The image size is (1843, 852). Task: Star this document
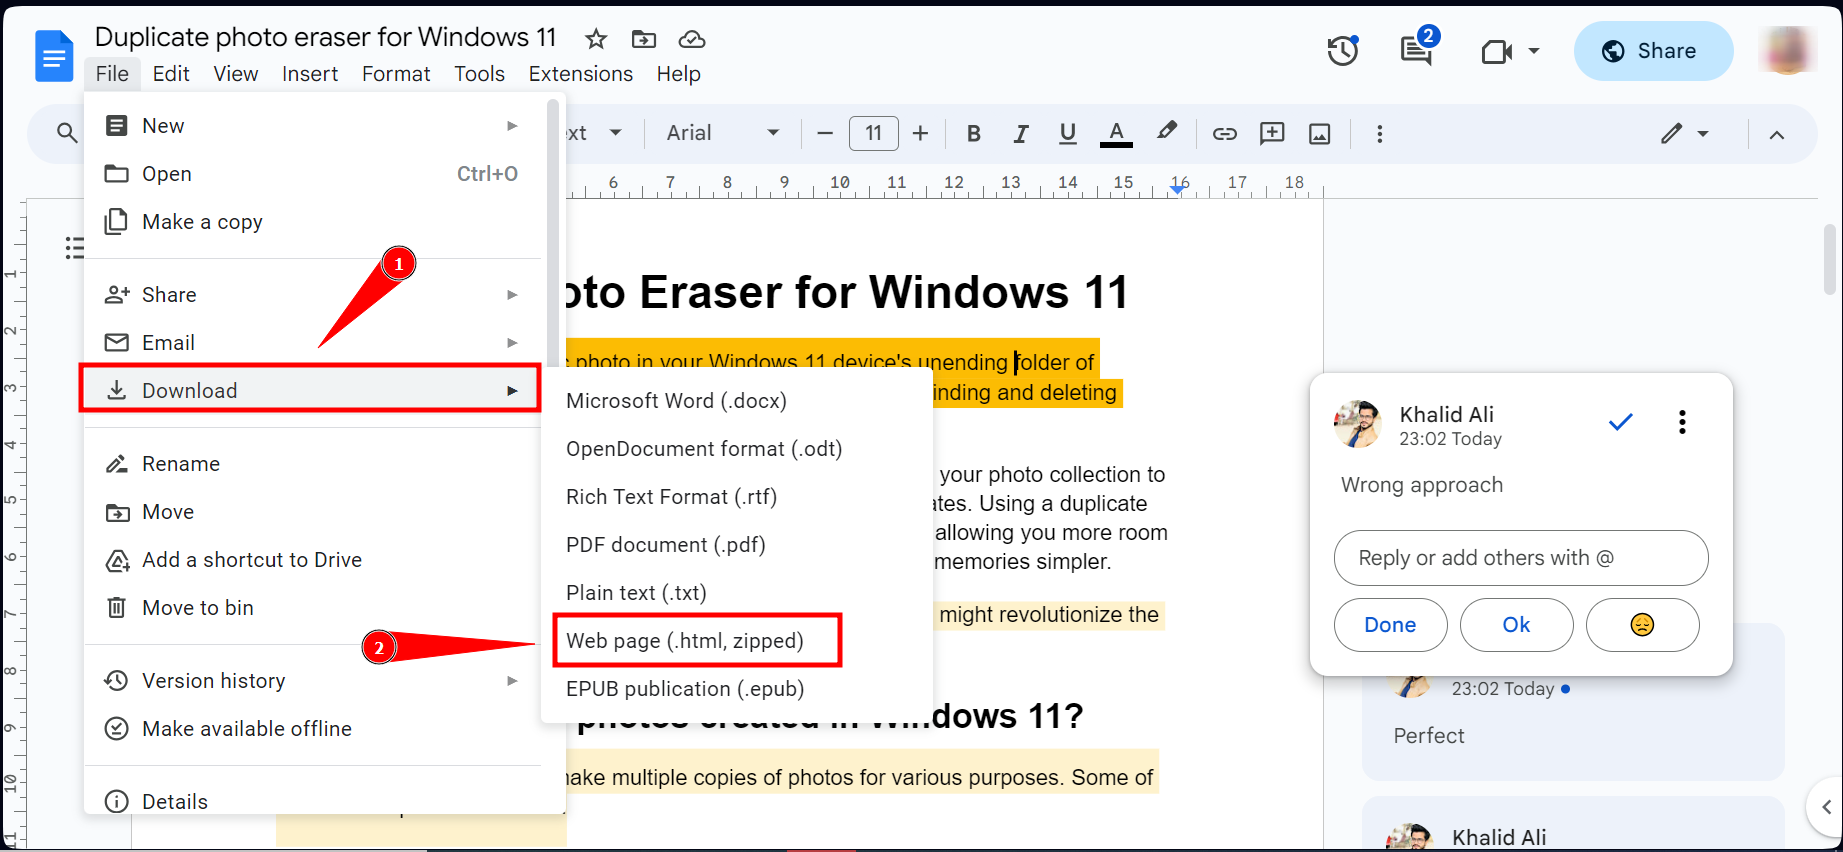click(x=596, y=39)
